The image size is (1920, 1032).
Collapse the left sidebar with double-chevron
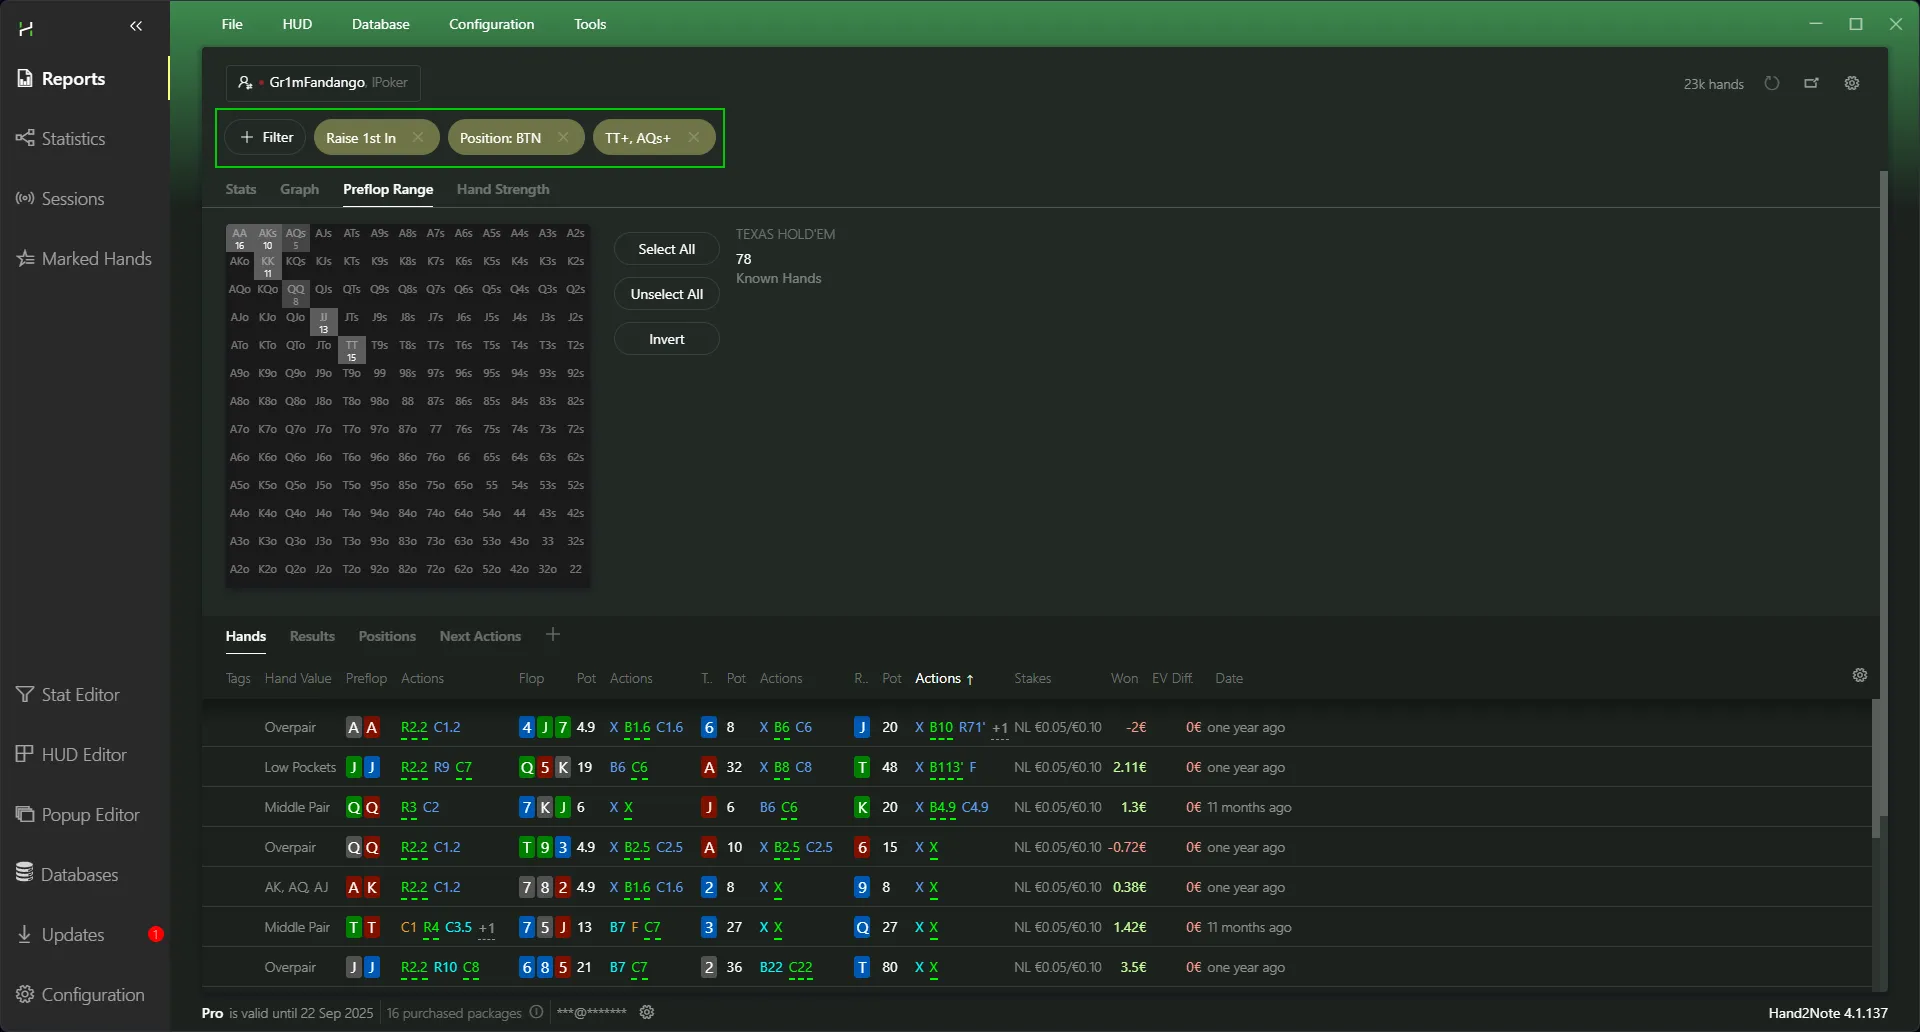[x=136, y=26]
